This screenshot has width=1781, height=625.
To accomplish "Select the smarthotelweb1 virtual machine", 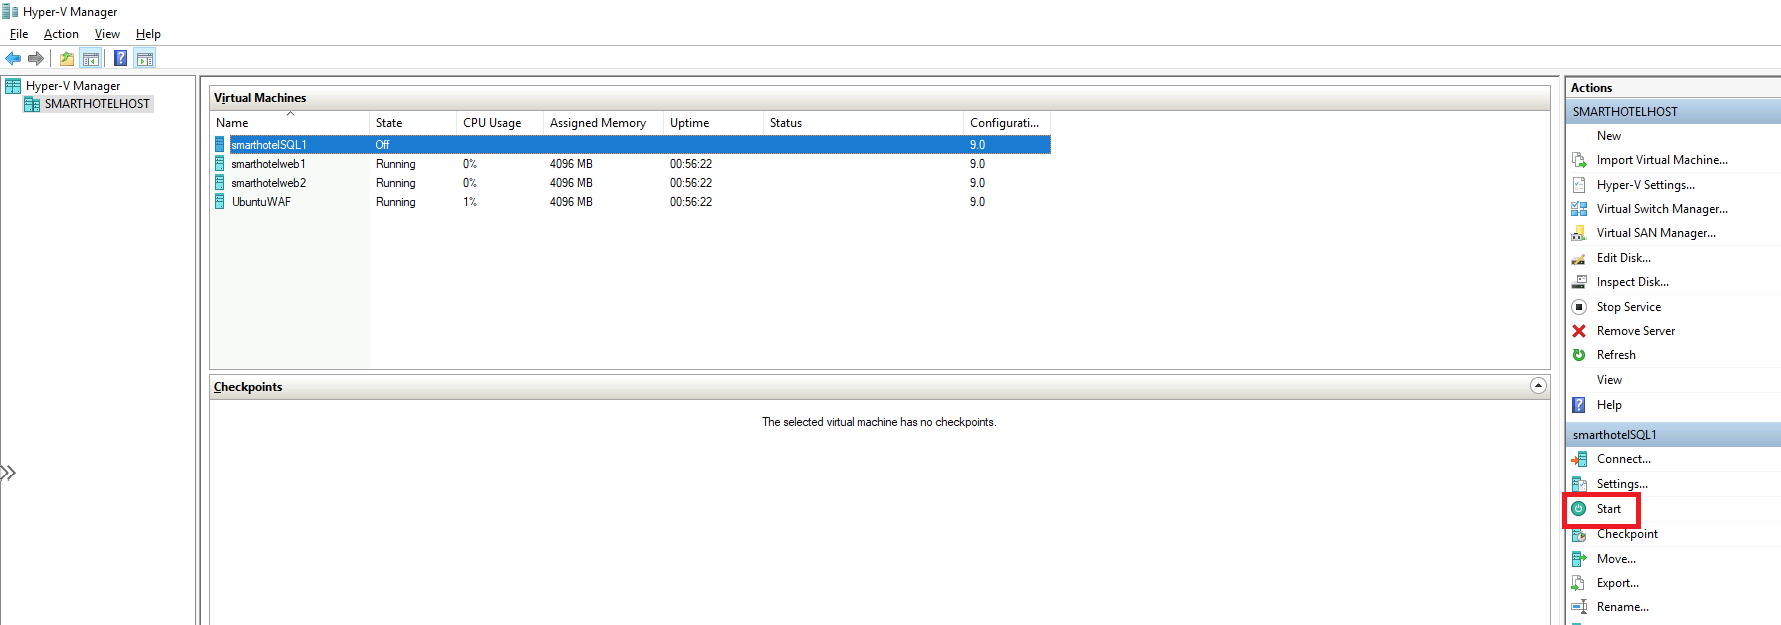I will [268, 164].
